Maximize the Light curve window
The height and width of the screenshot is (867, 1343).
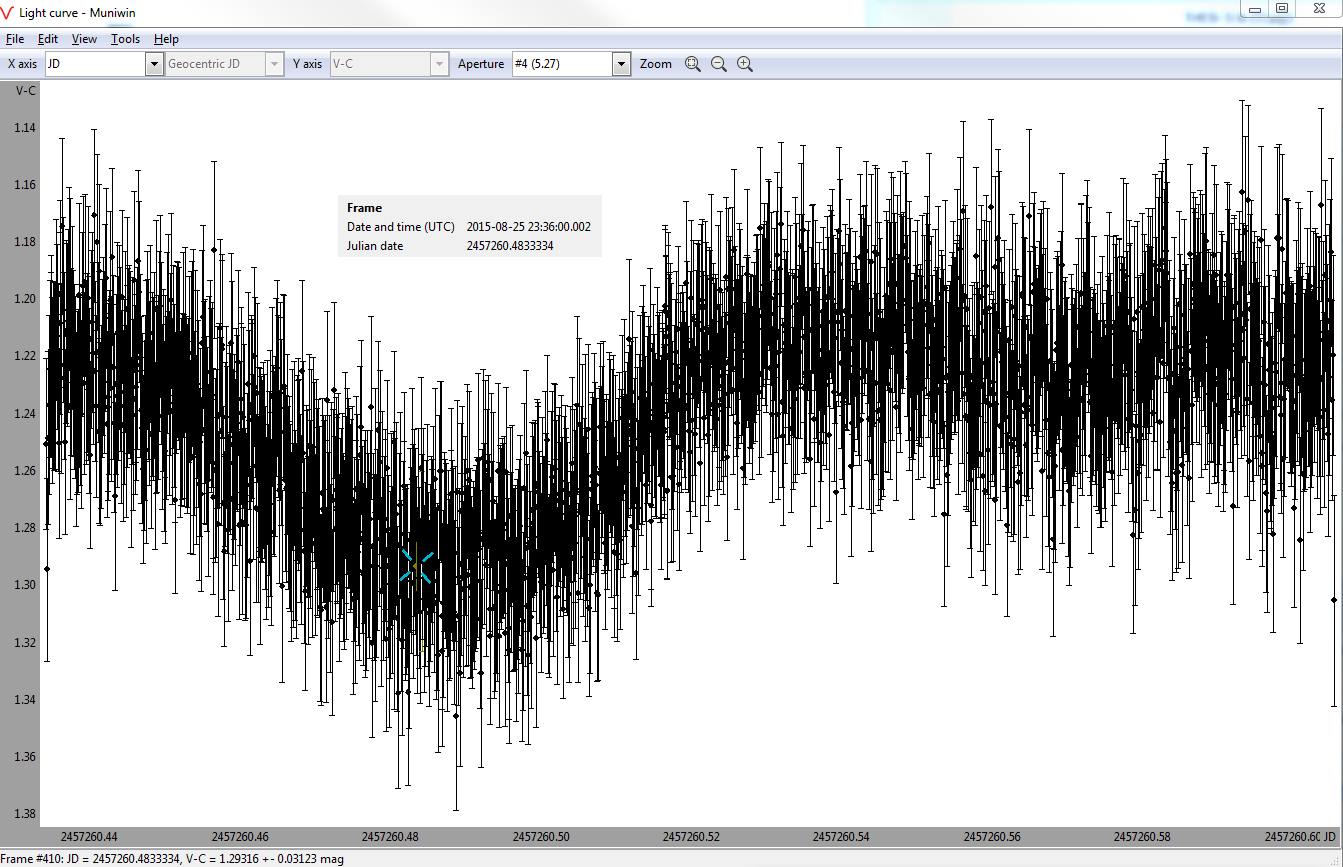click(x=1281, y=9)
